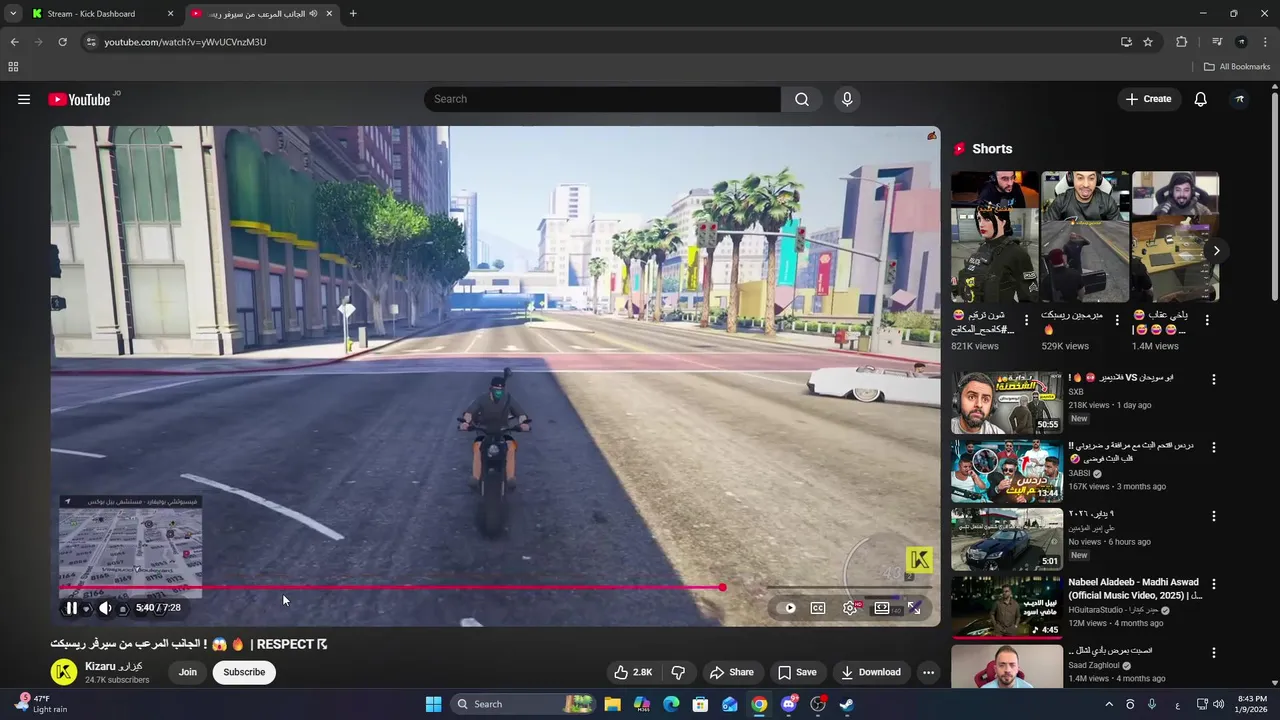Open options for 3ABSI video
1280x720 pixels.
point(1214,448)
